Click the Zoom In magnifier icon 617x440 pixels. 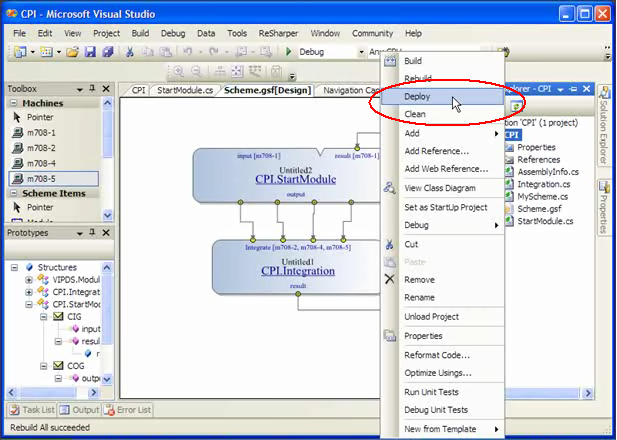pyautogui.click(x=179, y=71)
